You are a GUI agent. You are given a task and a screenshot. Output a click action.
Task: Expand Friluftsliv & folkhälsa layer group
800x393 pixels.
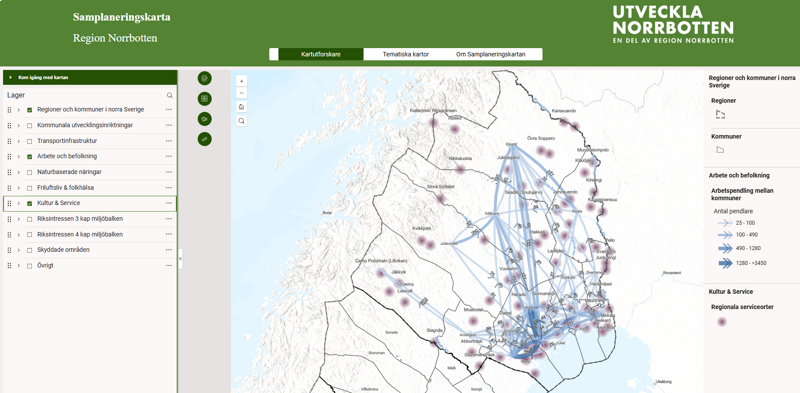click(19, 188)
